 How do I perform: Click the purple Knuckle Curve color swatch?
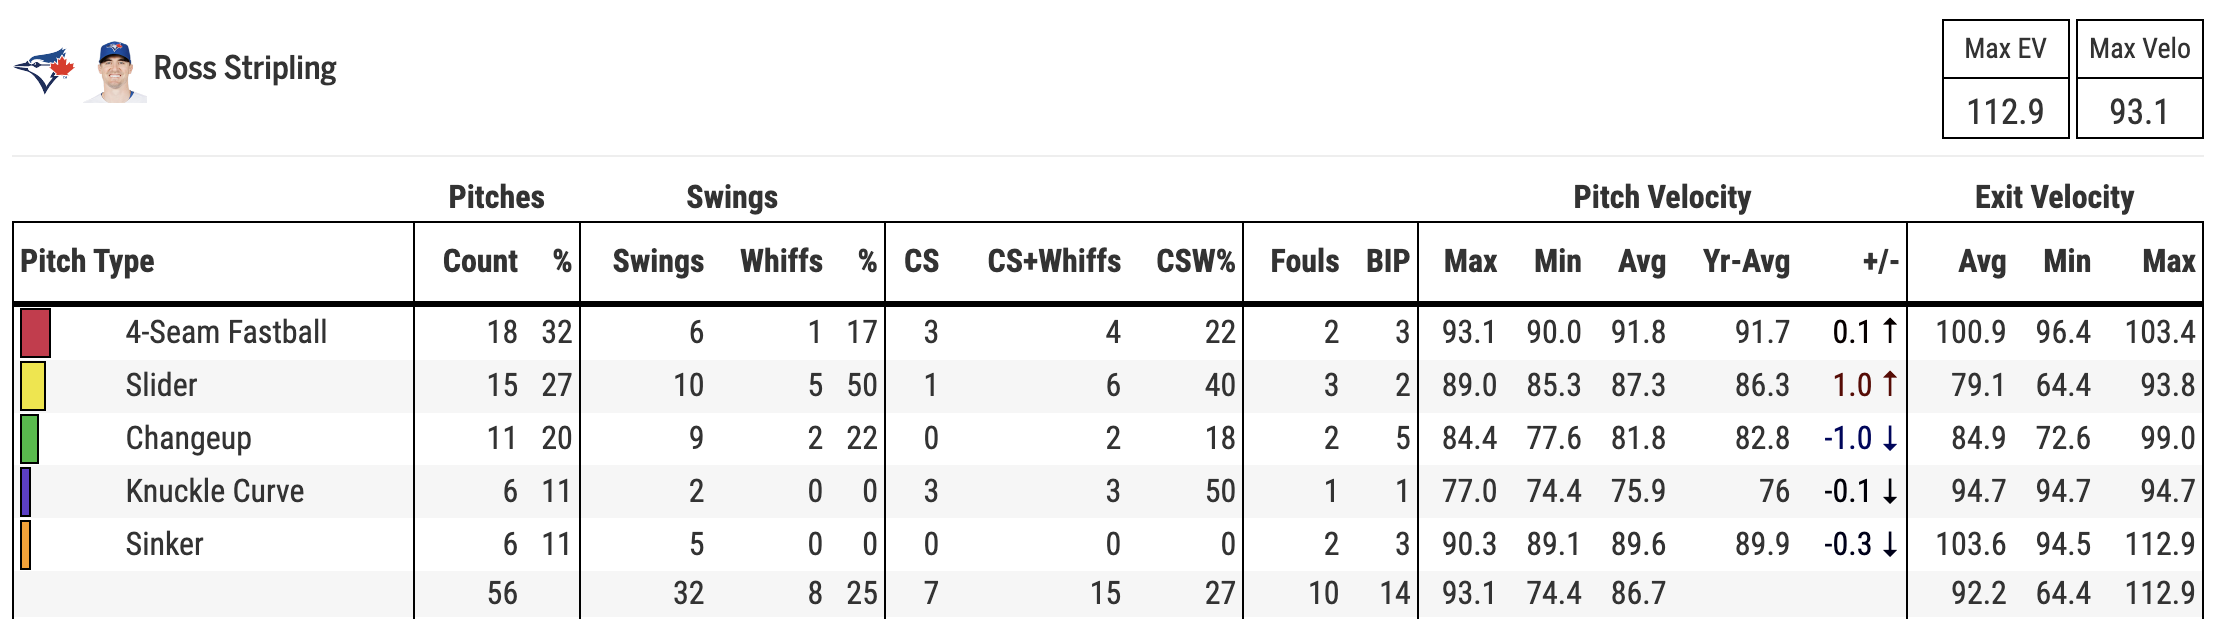coord(26,492)
